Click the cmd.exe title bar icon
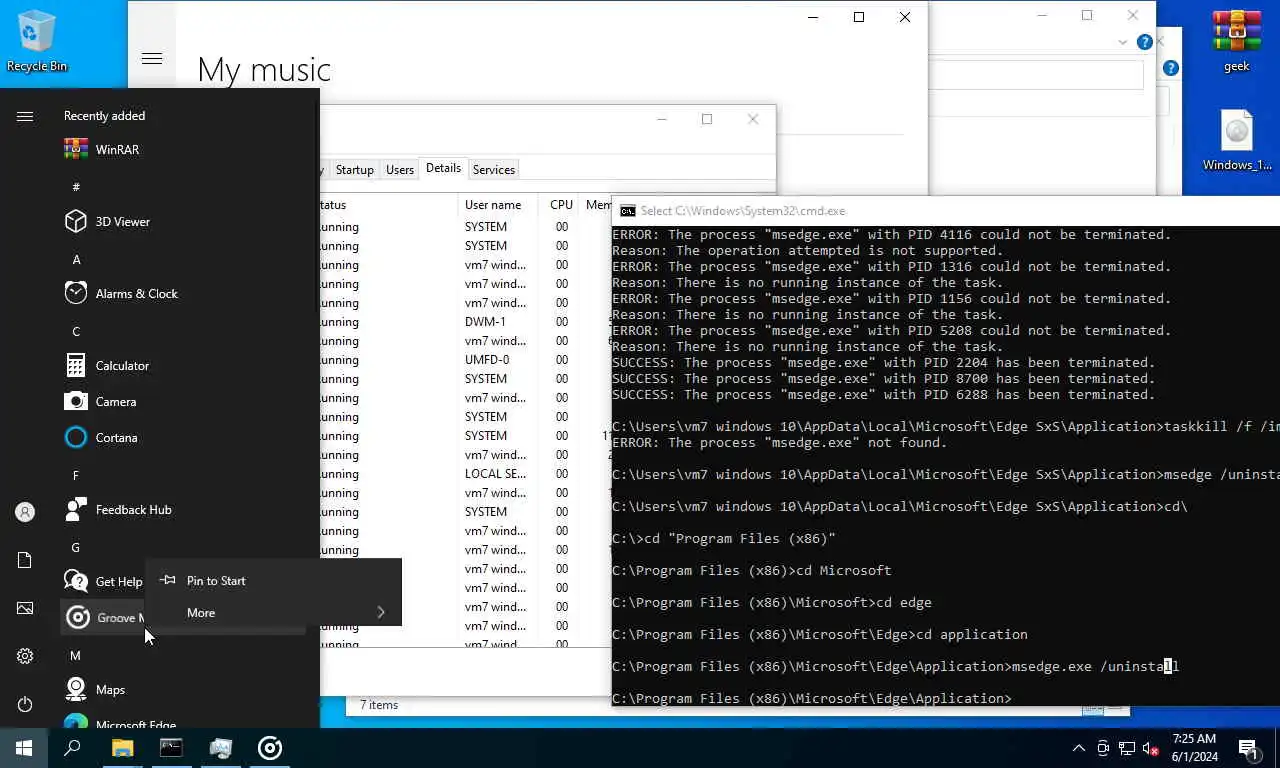 tap(627, 211)
